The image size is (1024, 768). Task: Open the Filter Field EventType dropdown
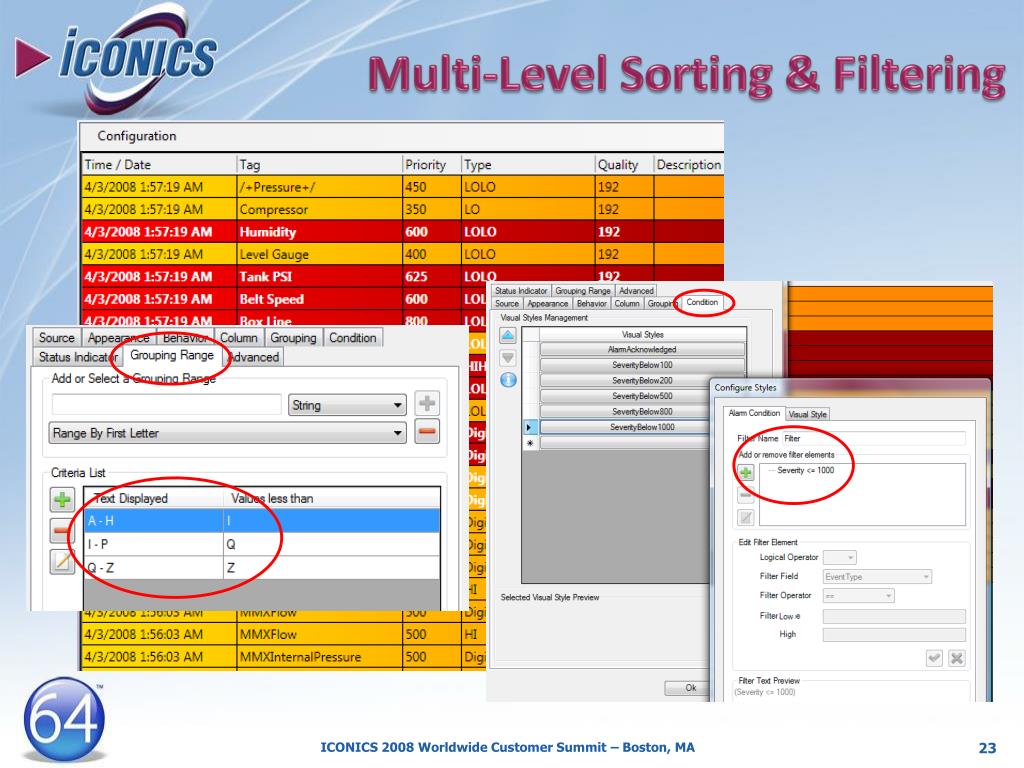coord(877,577)
